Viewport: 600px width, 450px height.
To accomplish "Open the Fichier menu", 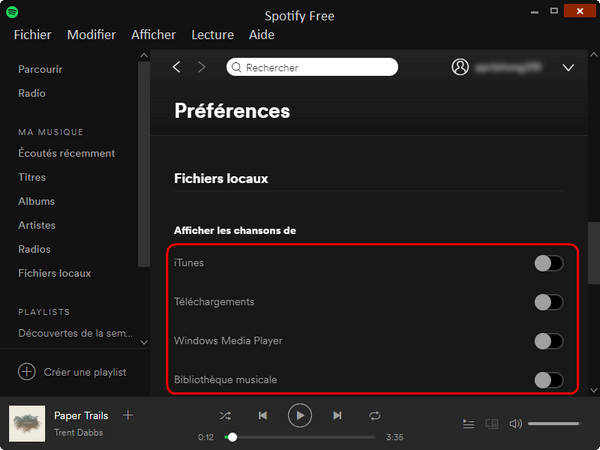I will coord(33,35).
